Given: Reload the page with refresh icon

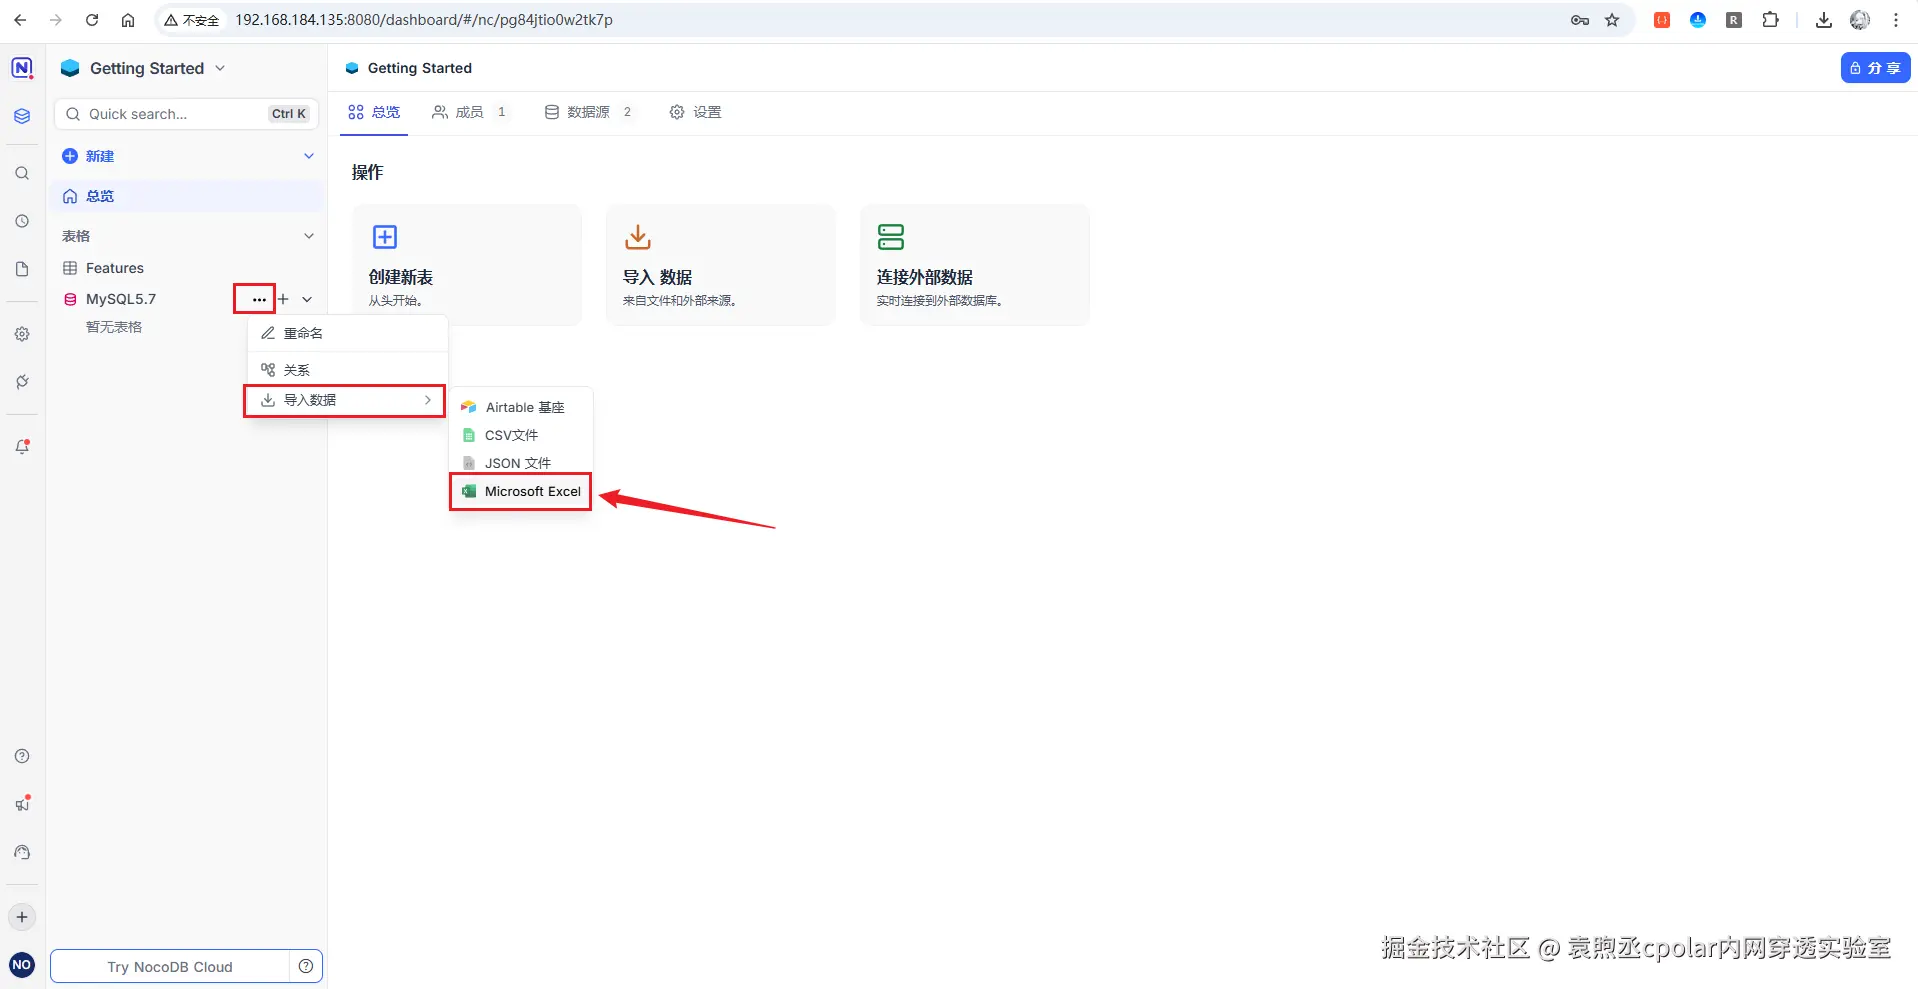Looking at the screenshot, I should (x=92, y=20).
